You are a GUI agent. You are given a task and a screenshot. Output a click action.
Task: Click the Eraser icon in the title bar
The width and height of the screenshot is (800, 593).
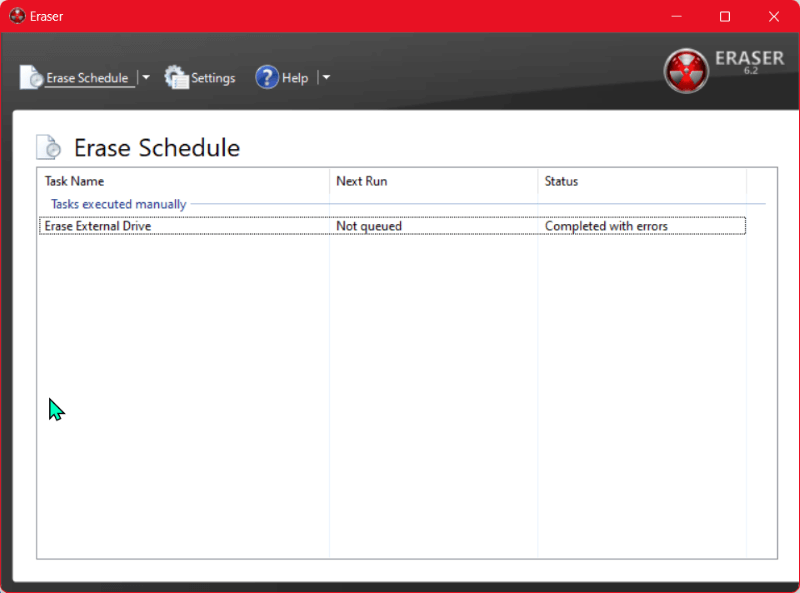point(16,16)
